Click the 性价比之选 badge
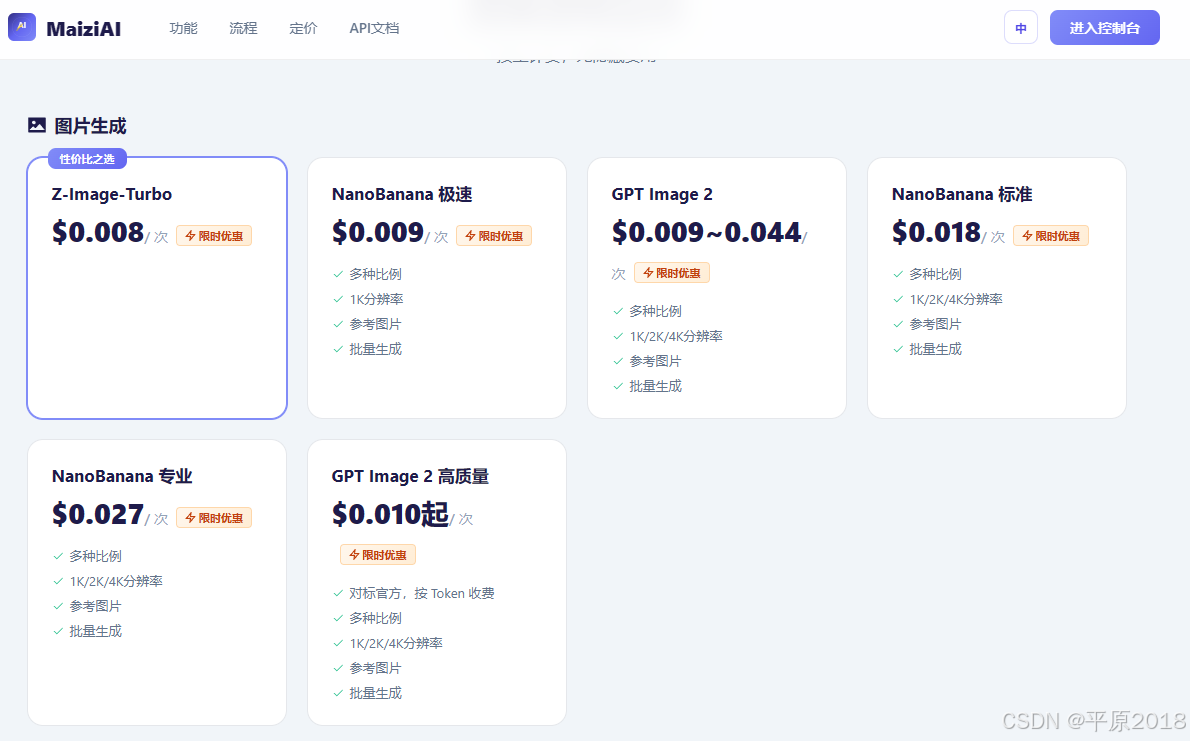 (x=87, y=159)
